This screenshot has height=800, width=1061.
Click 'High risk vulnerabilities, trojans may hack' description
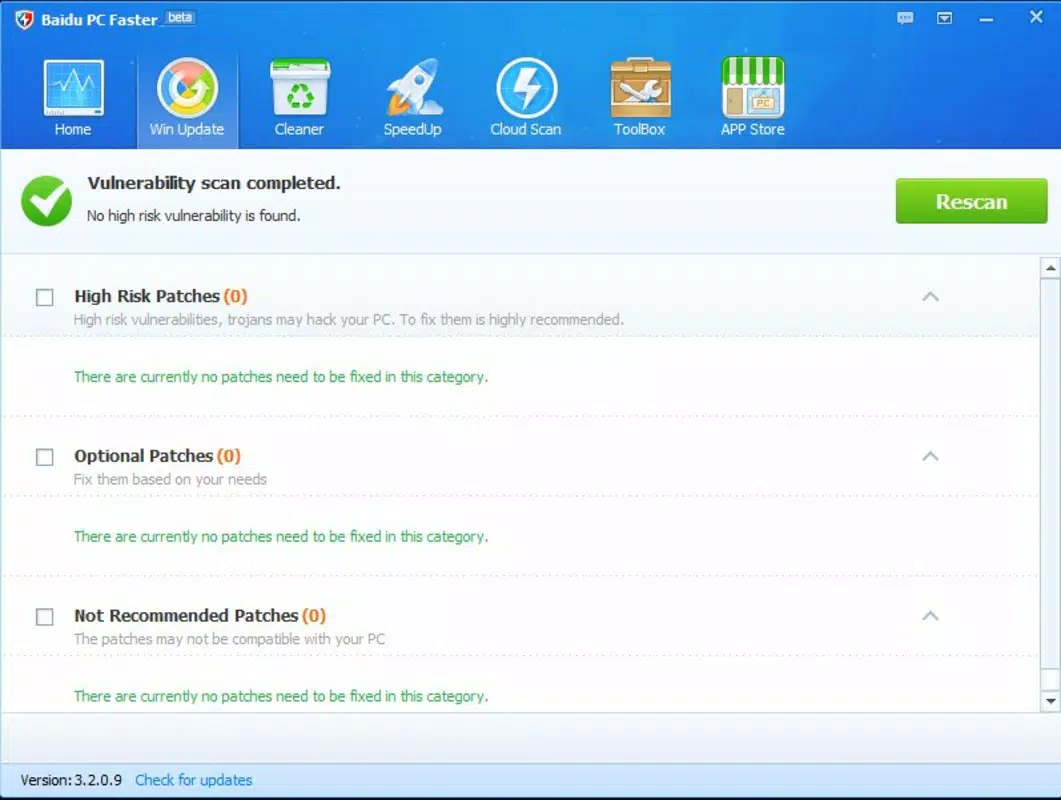348,319
